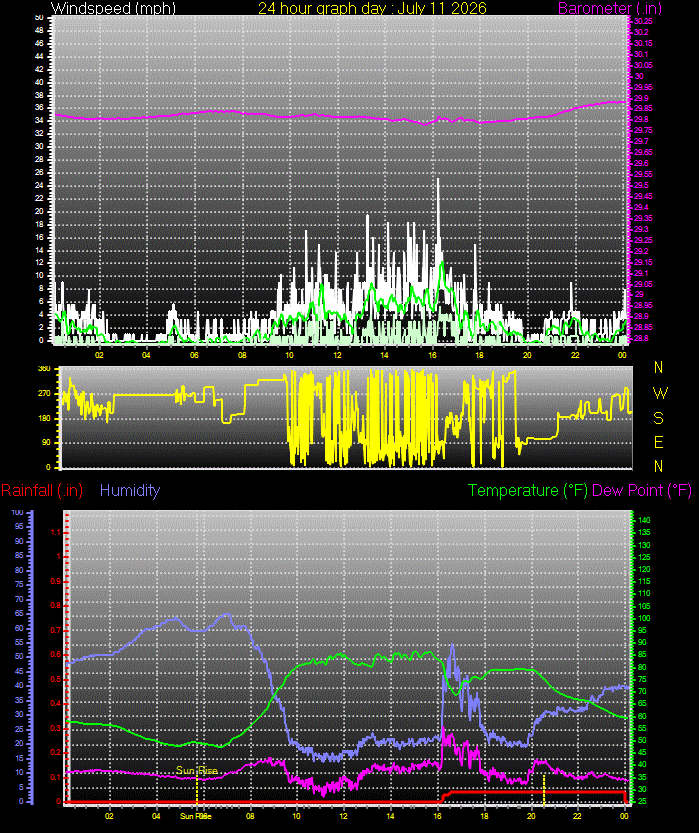The width and height of the screenshot is (699, 833).
Task: Click the "29.5" barometer axis value
Action: (641, 185)
